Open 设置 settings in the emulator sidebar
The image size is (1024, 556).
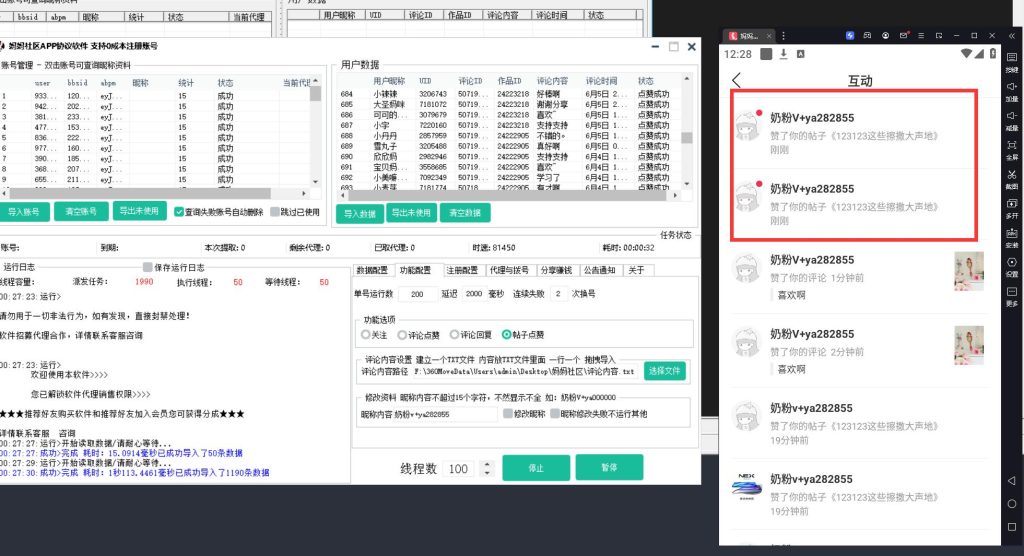tap(1011, 264)
